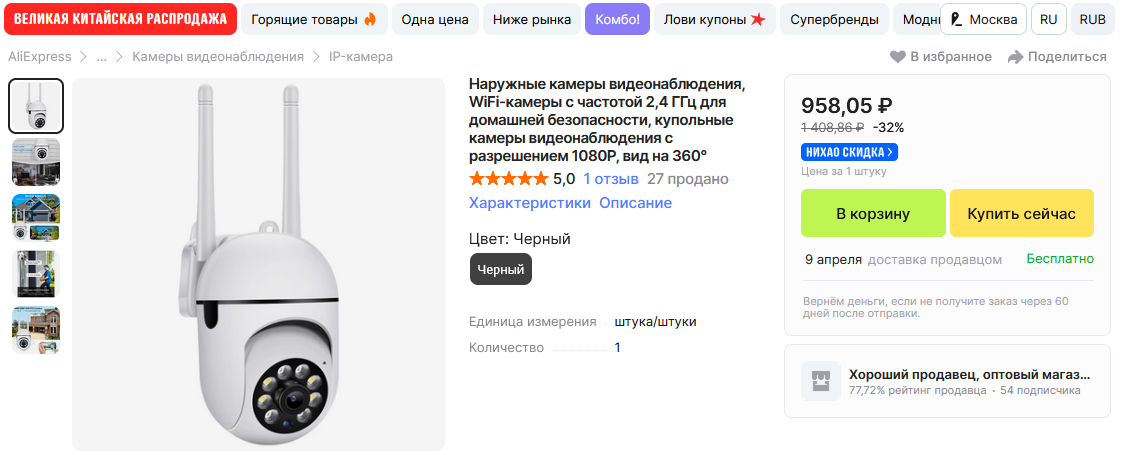The width and height of the screenshot is (1124, 455).
Task: Open the Характеристики link
Action: 530,203
